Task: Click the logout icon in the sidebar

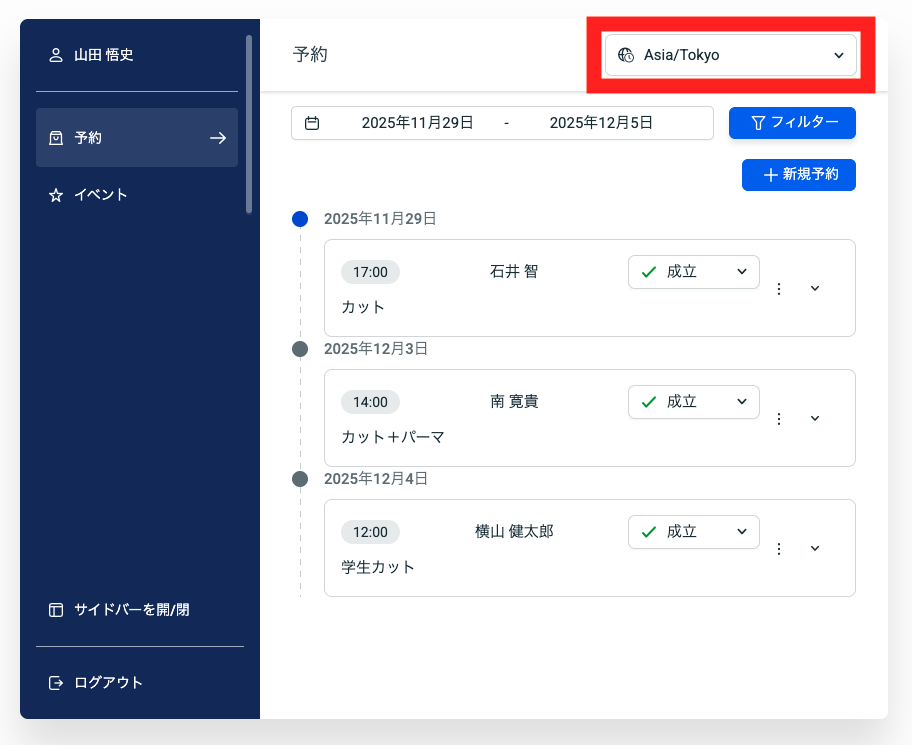Action: tap(56, 683)
